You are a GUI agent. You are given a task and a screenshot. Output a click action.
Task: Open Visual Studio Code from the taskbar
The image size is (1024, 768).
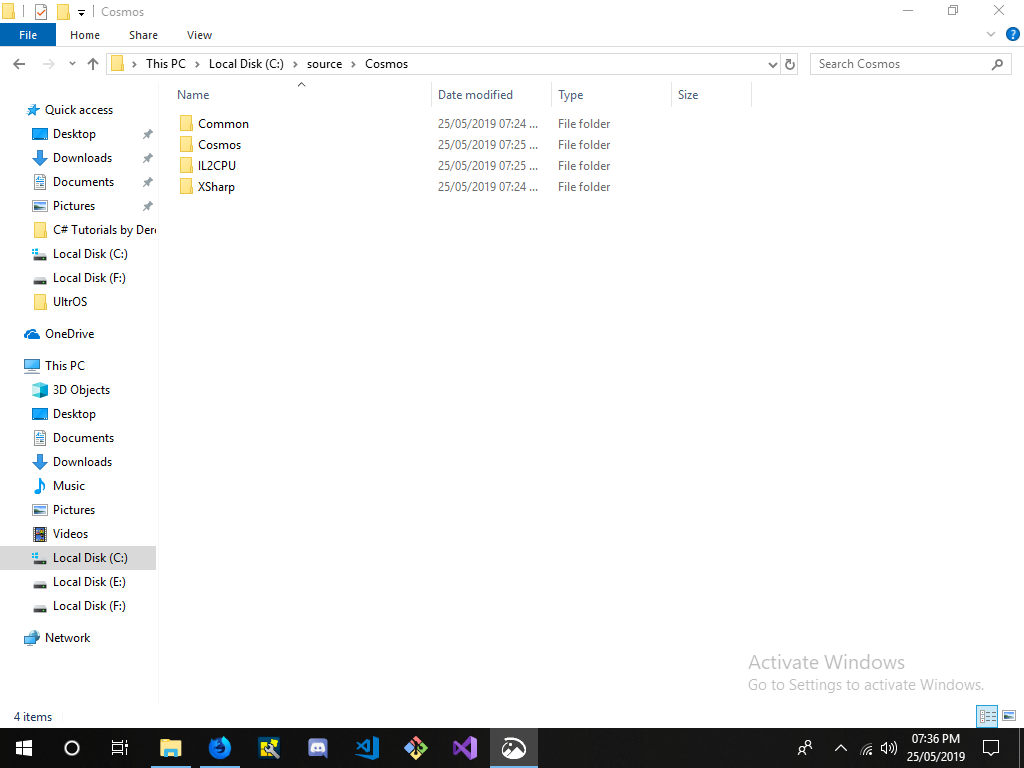point(367,747)
